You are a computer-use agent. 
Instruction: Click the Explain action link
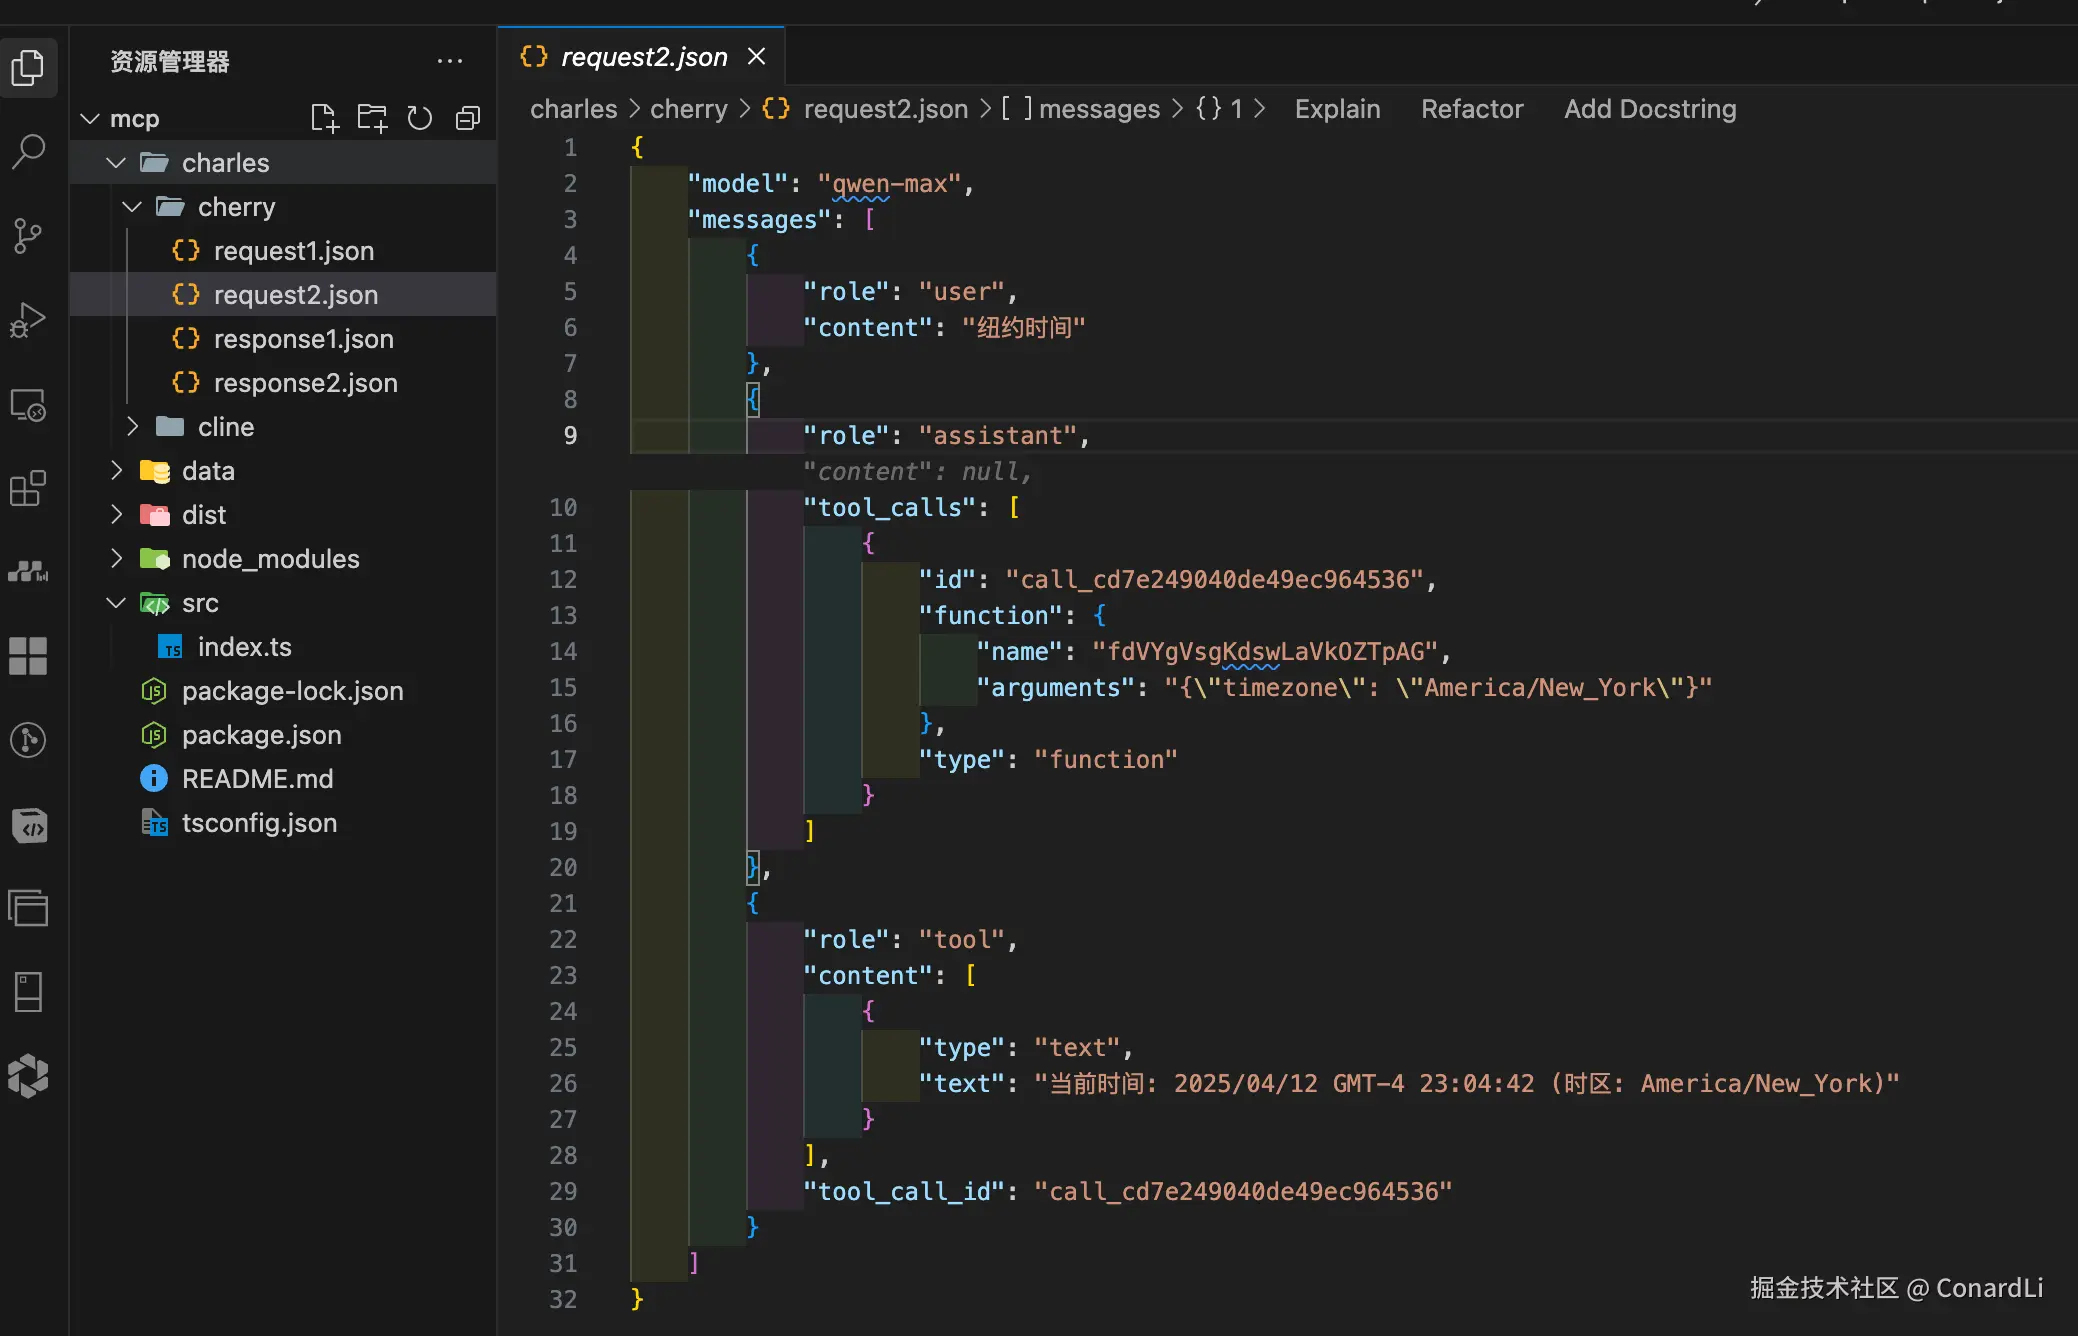pos(1337,109)
